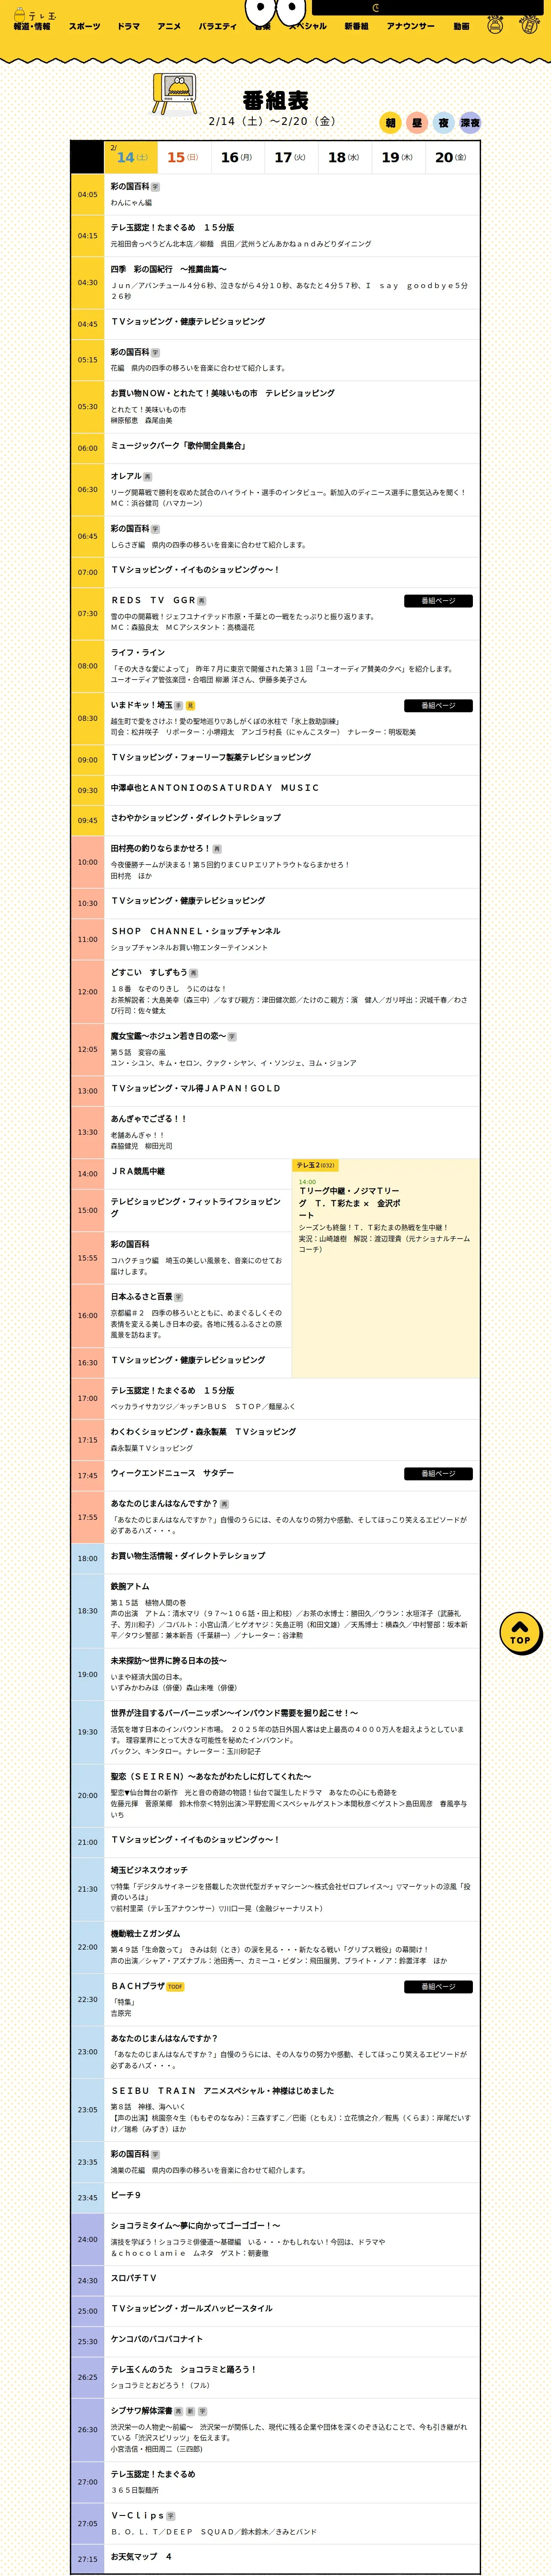Click the 田村亮の釣りならまかせろ！ title
Screen dimensions: 551x2576
point(160,849)
